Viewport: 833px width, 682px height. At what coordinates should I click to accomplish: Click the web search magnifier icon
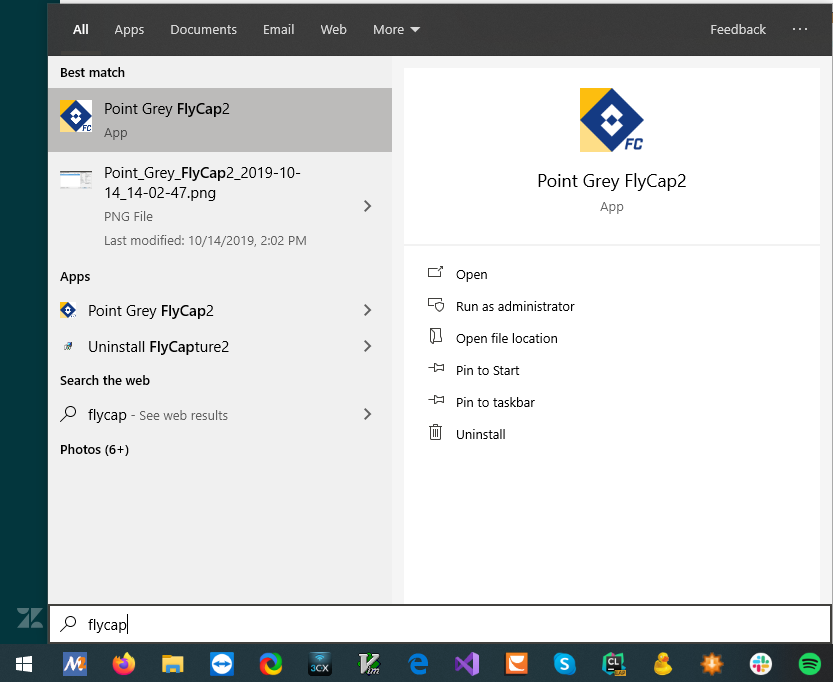pyautogui.click(x=68, y=414)
